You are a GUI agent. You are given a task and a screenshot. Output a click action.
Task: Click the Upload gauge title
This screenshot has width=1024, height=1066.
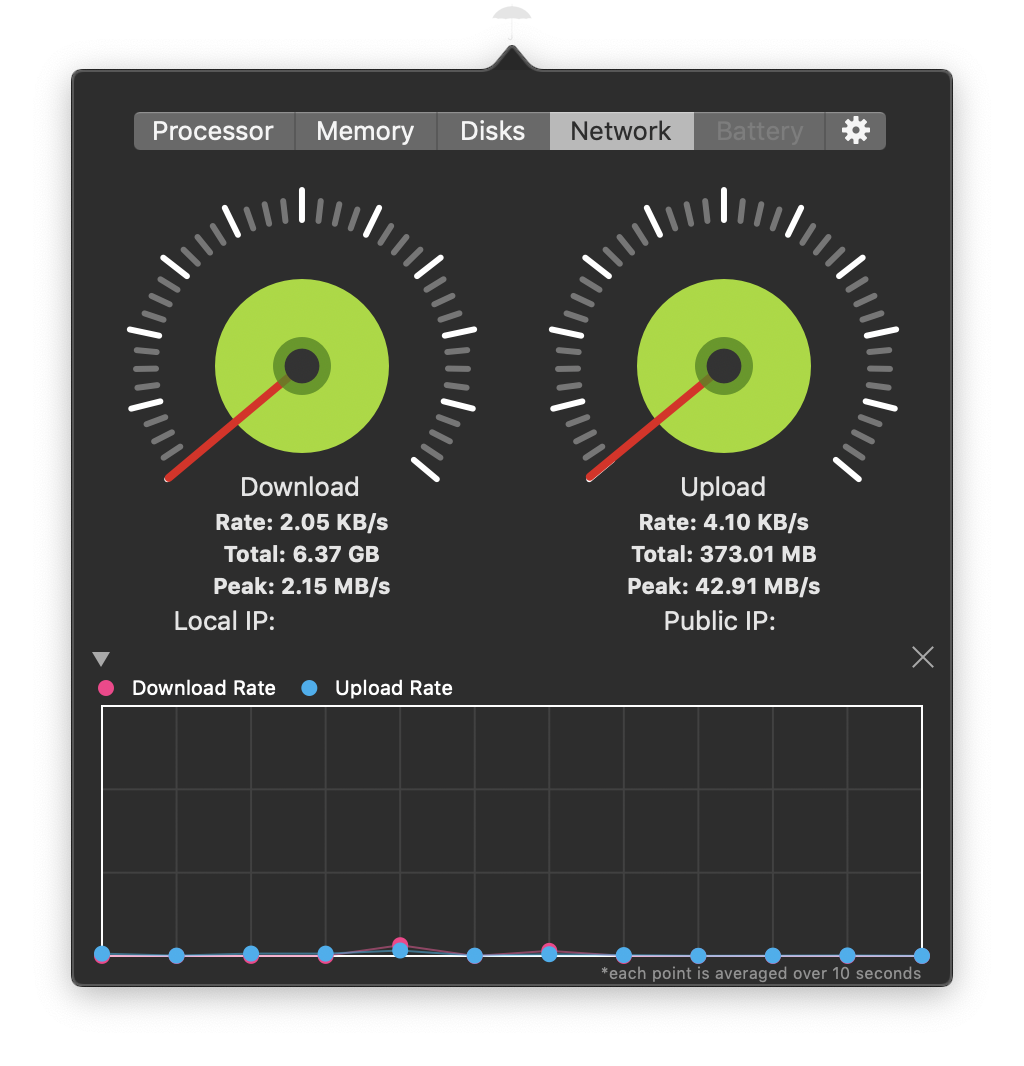click(x=723, y=487)
